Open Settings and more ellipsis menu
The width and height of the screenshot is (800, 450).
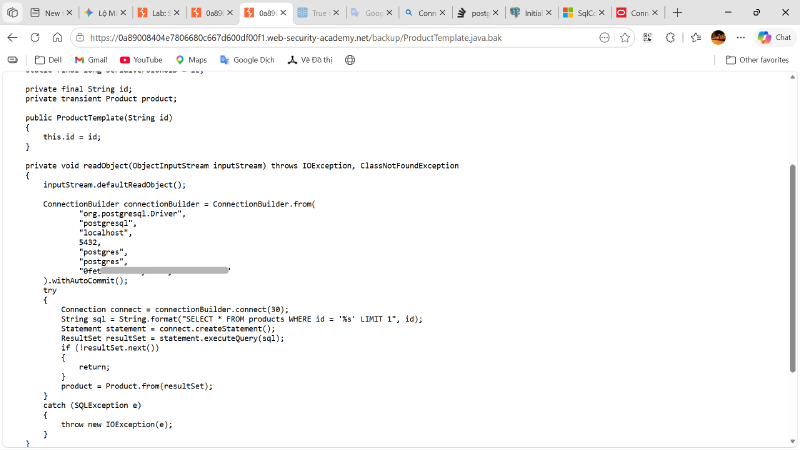[741, 37]
